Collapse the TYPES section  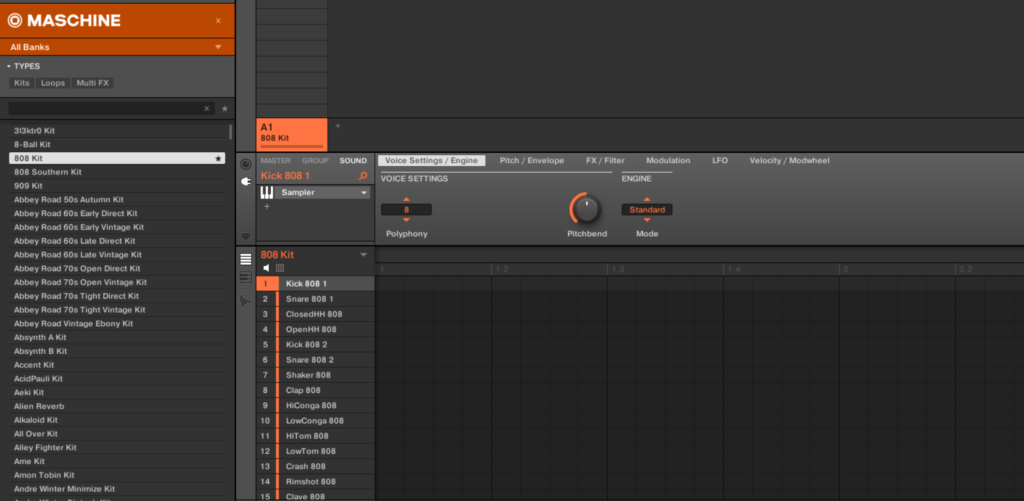pos(9,66)
